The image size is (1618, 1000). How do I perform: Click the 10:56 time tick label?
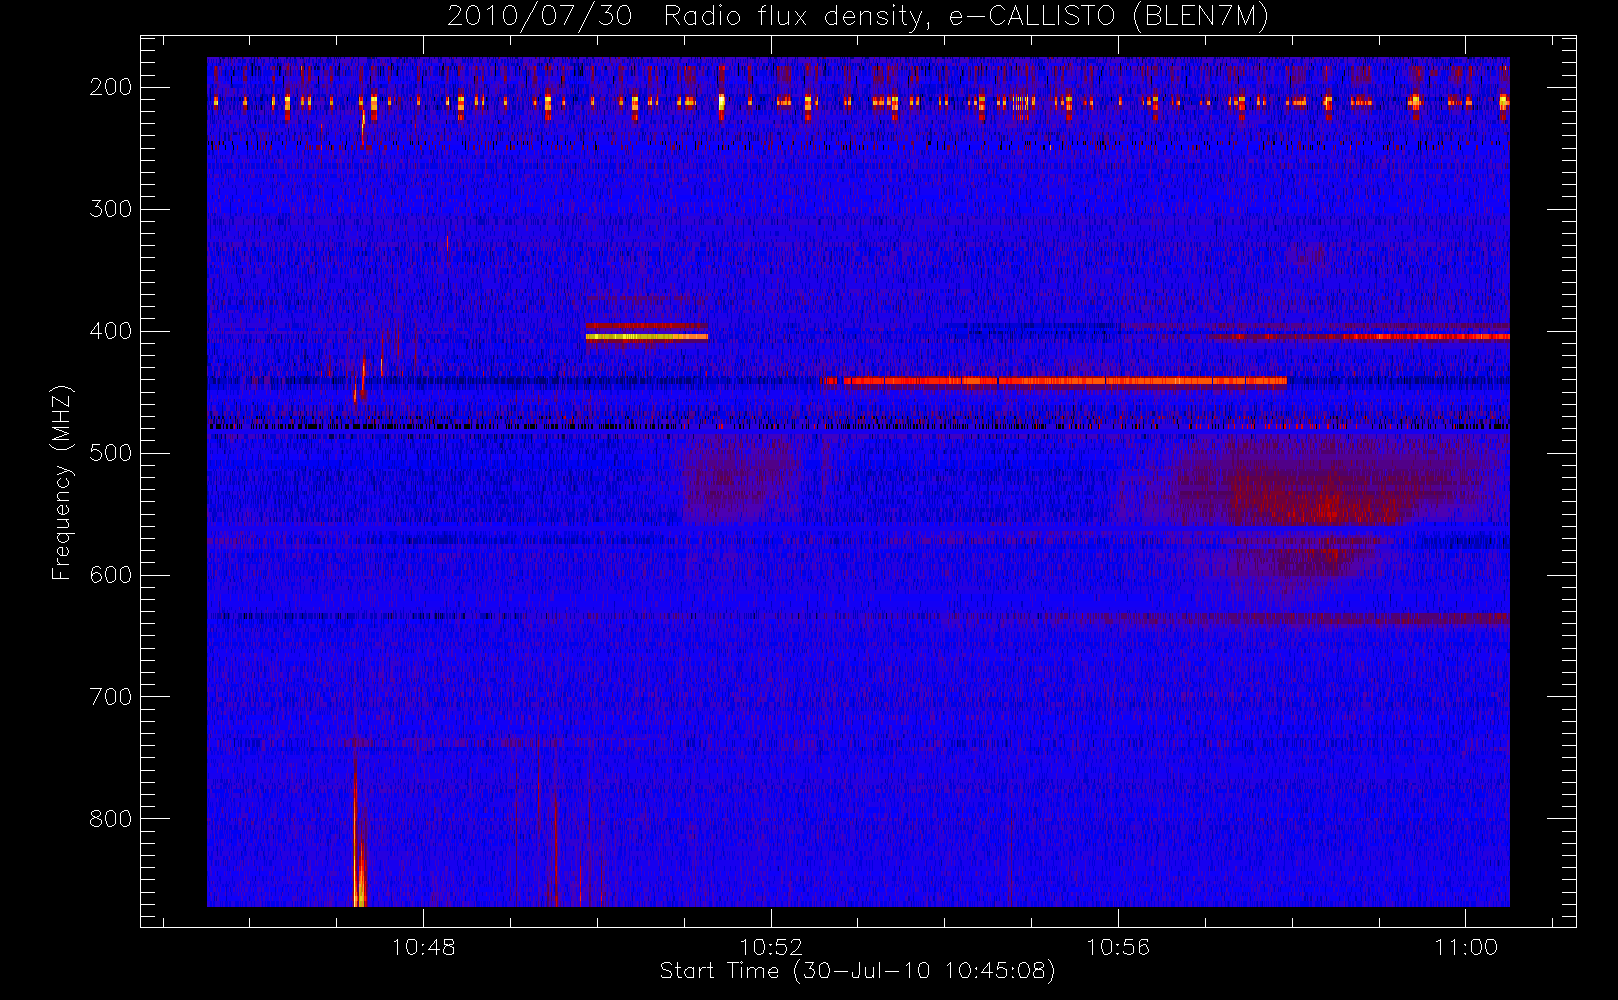click(x=1118, y=947)
